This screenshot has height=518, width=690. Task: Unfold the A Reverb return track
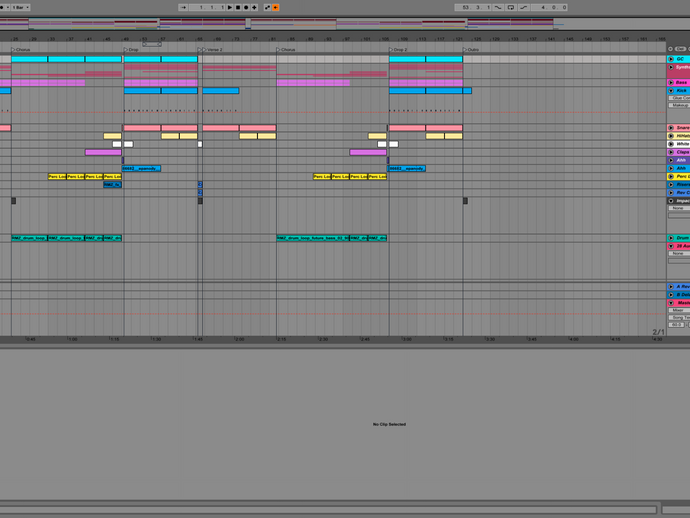click(671, 287)
